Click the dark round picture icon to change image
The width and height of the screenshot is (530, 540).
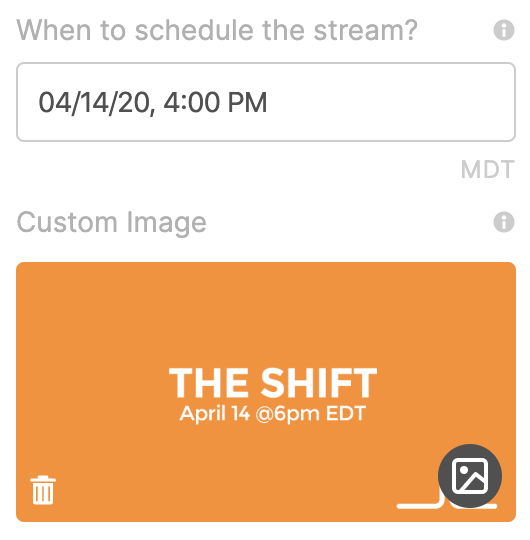tap(470, 476)
